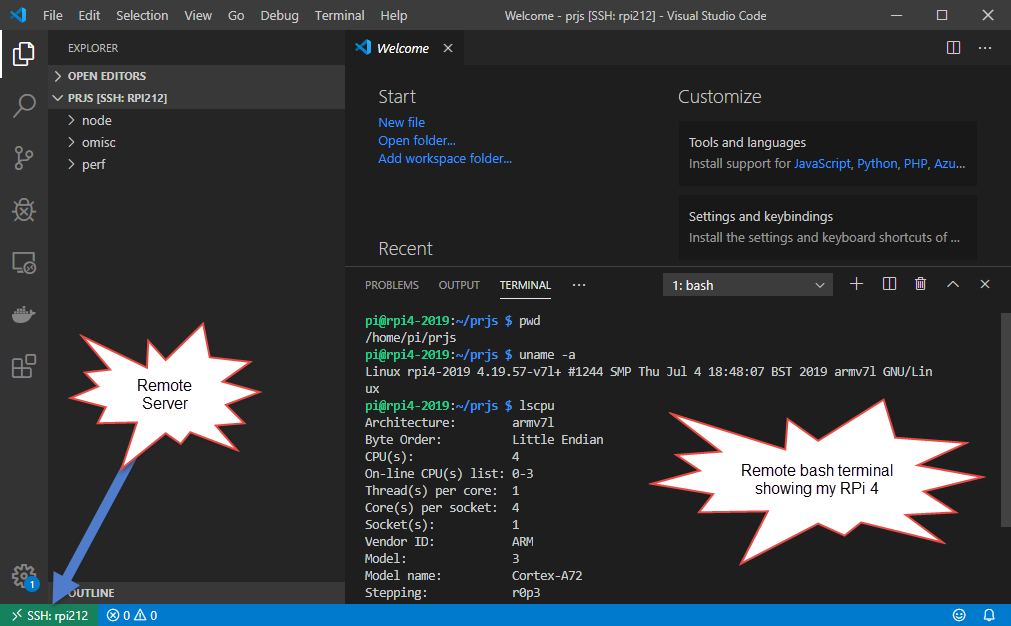The image size is (1011, 626).
Task: Open feedback smiley in status bar
Action: (959, 615)
